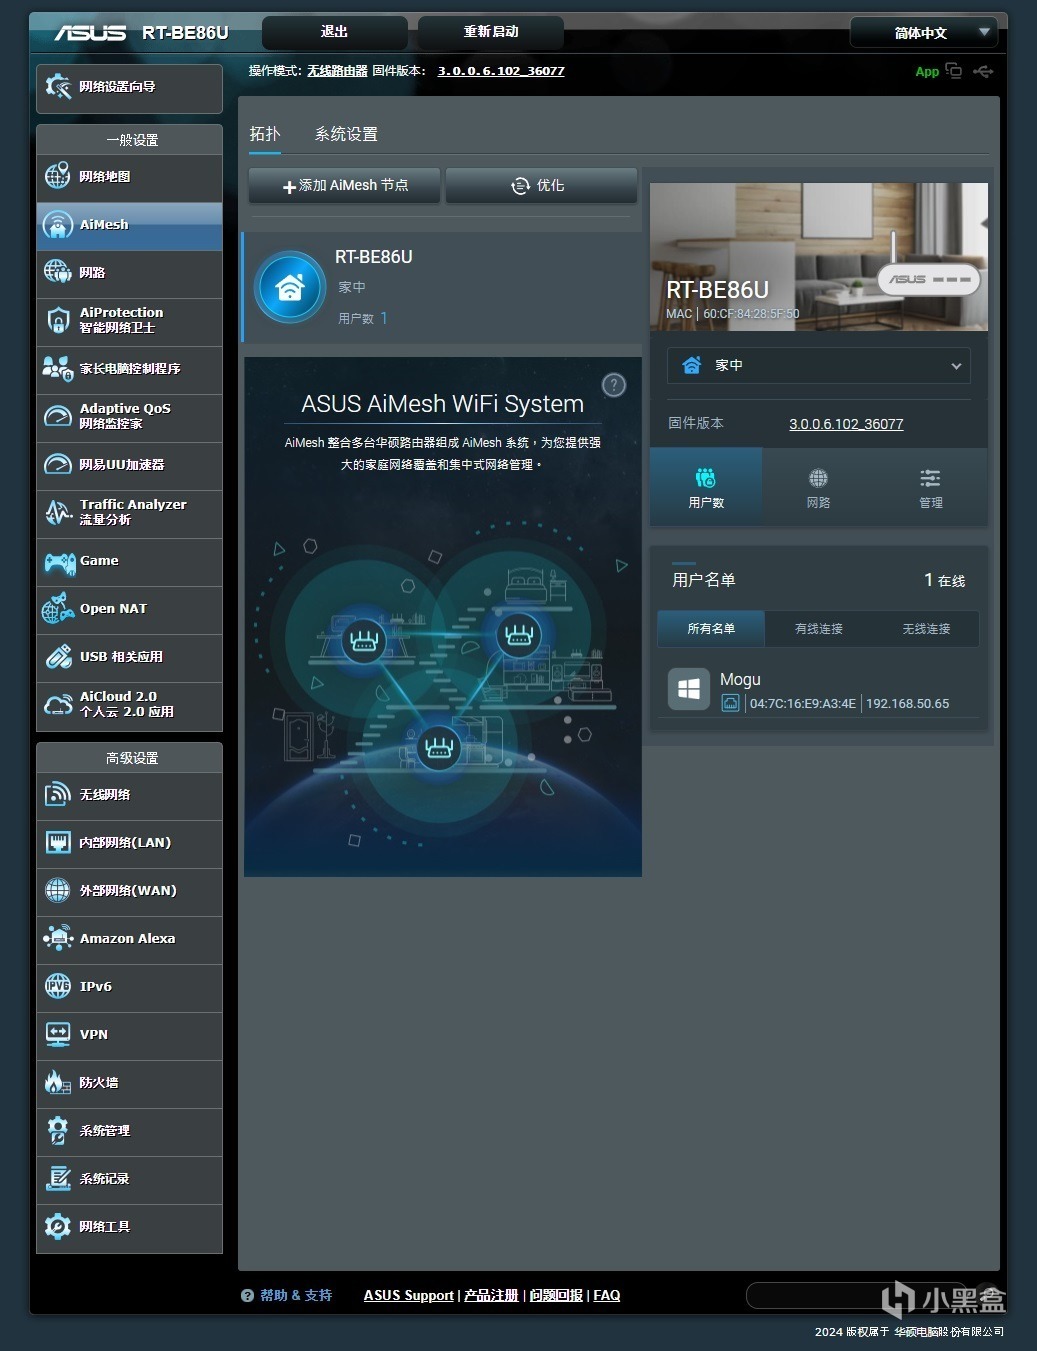
Task: Click the footer search input field
Action: [x=858, y=1296]
